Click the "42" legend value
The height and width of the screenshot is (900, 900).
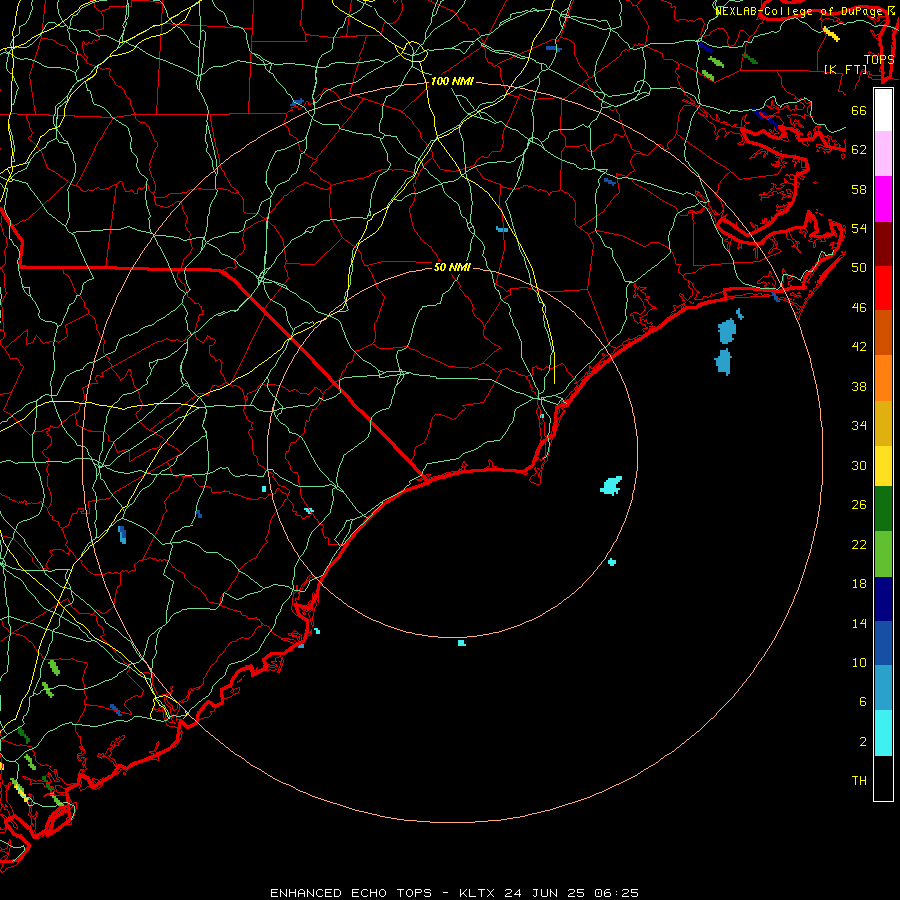[x=859, y=347]
